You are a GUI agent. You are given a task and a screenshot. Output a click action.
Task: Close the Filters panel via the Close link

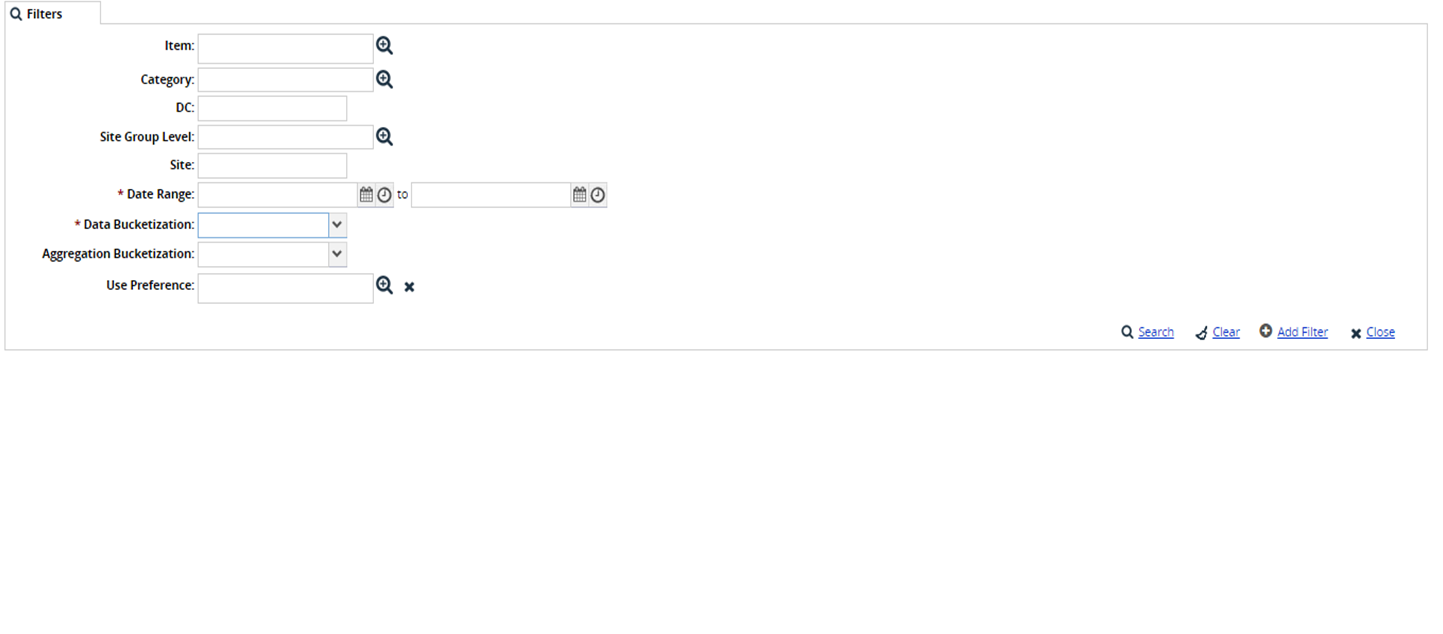coord(1380,332)
